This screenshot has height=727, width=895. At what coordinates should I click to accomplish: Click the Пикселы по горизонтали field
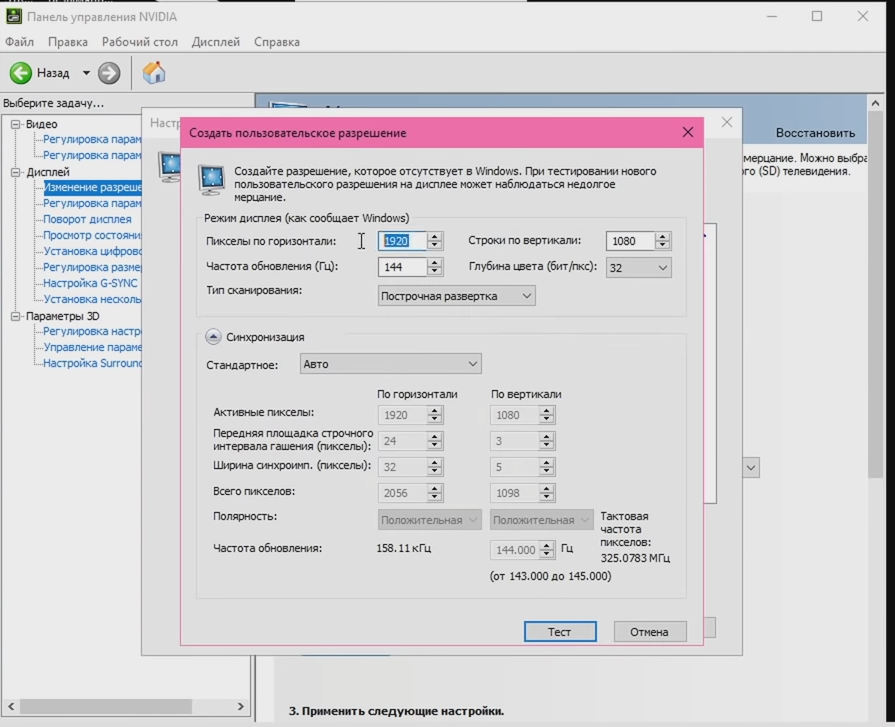(x=402, y=241)
